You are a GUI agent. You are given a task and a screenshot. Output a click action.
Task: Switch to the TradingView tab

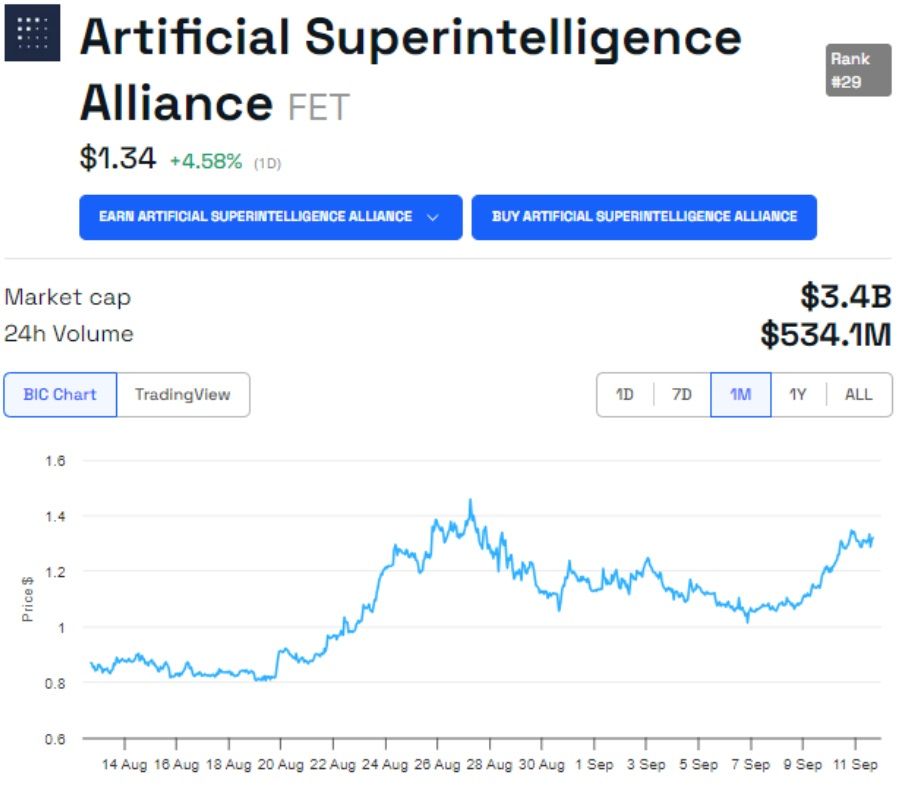pyautogui.click(x=182, y=394)
